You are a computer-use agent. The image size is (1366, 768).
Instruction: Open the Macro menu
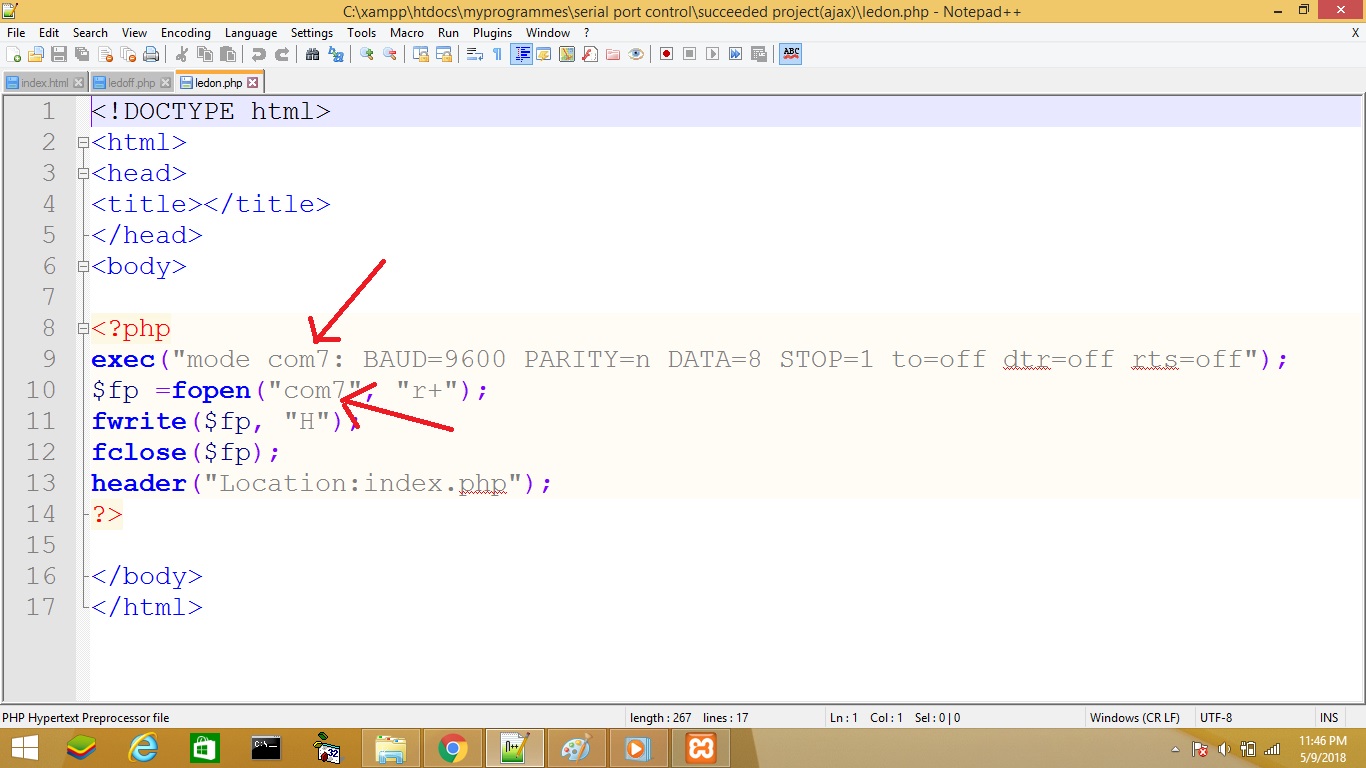pyautogui.click(x=407, y=33)
